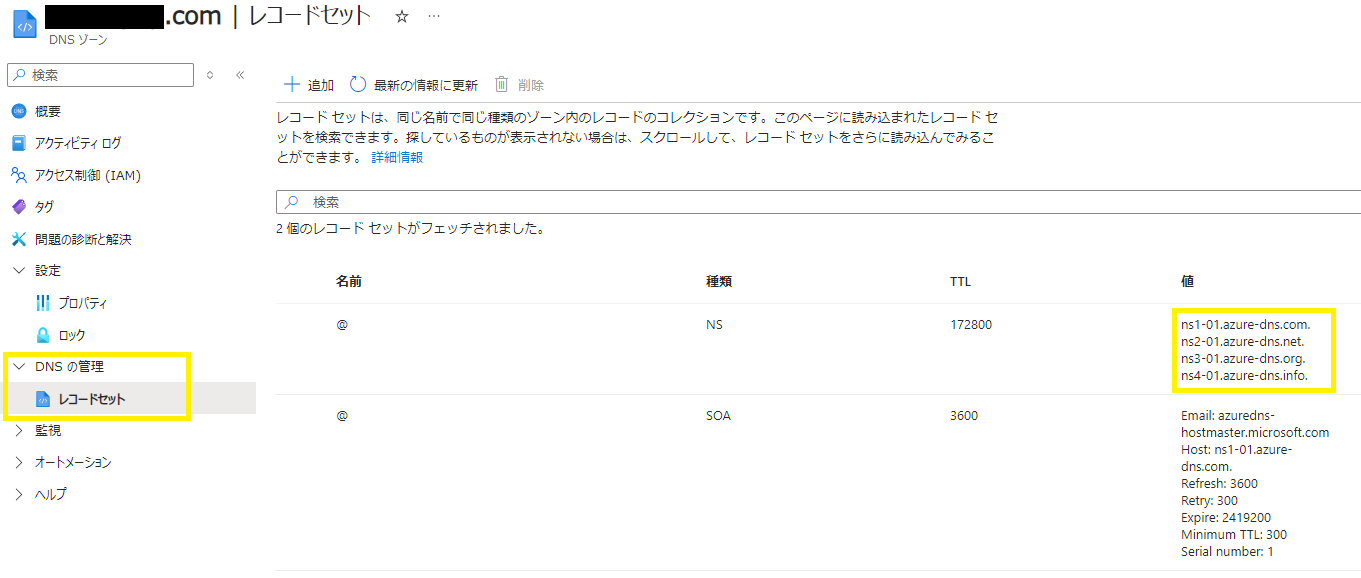Click ns4-01.azure-dns.info. value
The image size is (1361, 578).
click(x=1244, y=376)
